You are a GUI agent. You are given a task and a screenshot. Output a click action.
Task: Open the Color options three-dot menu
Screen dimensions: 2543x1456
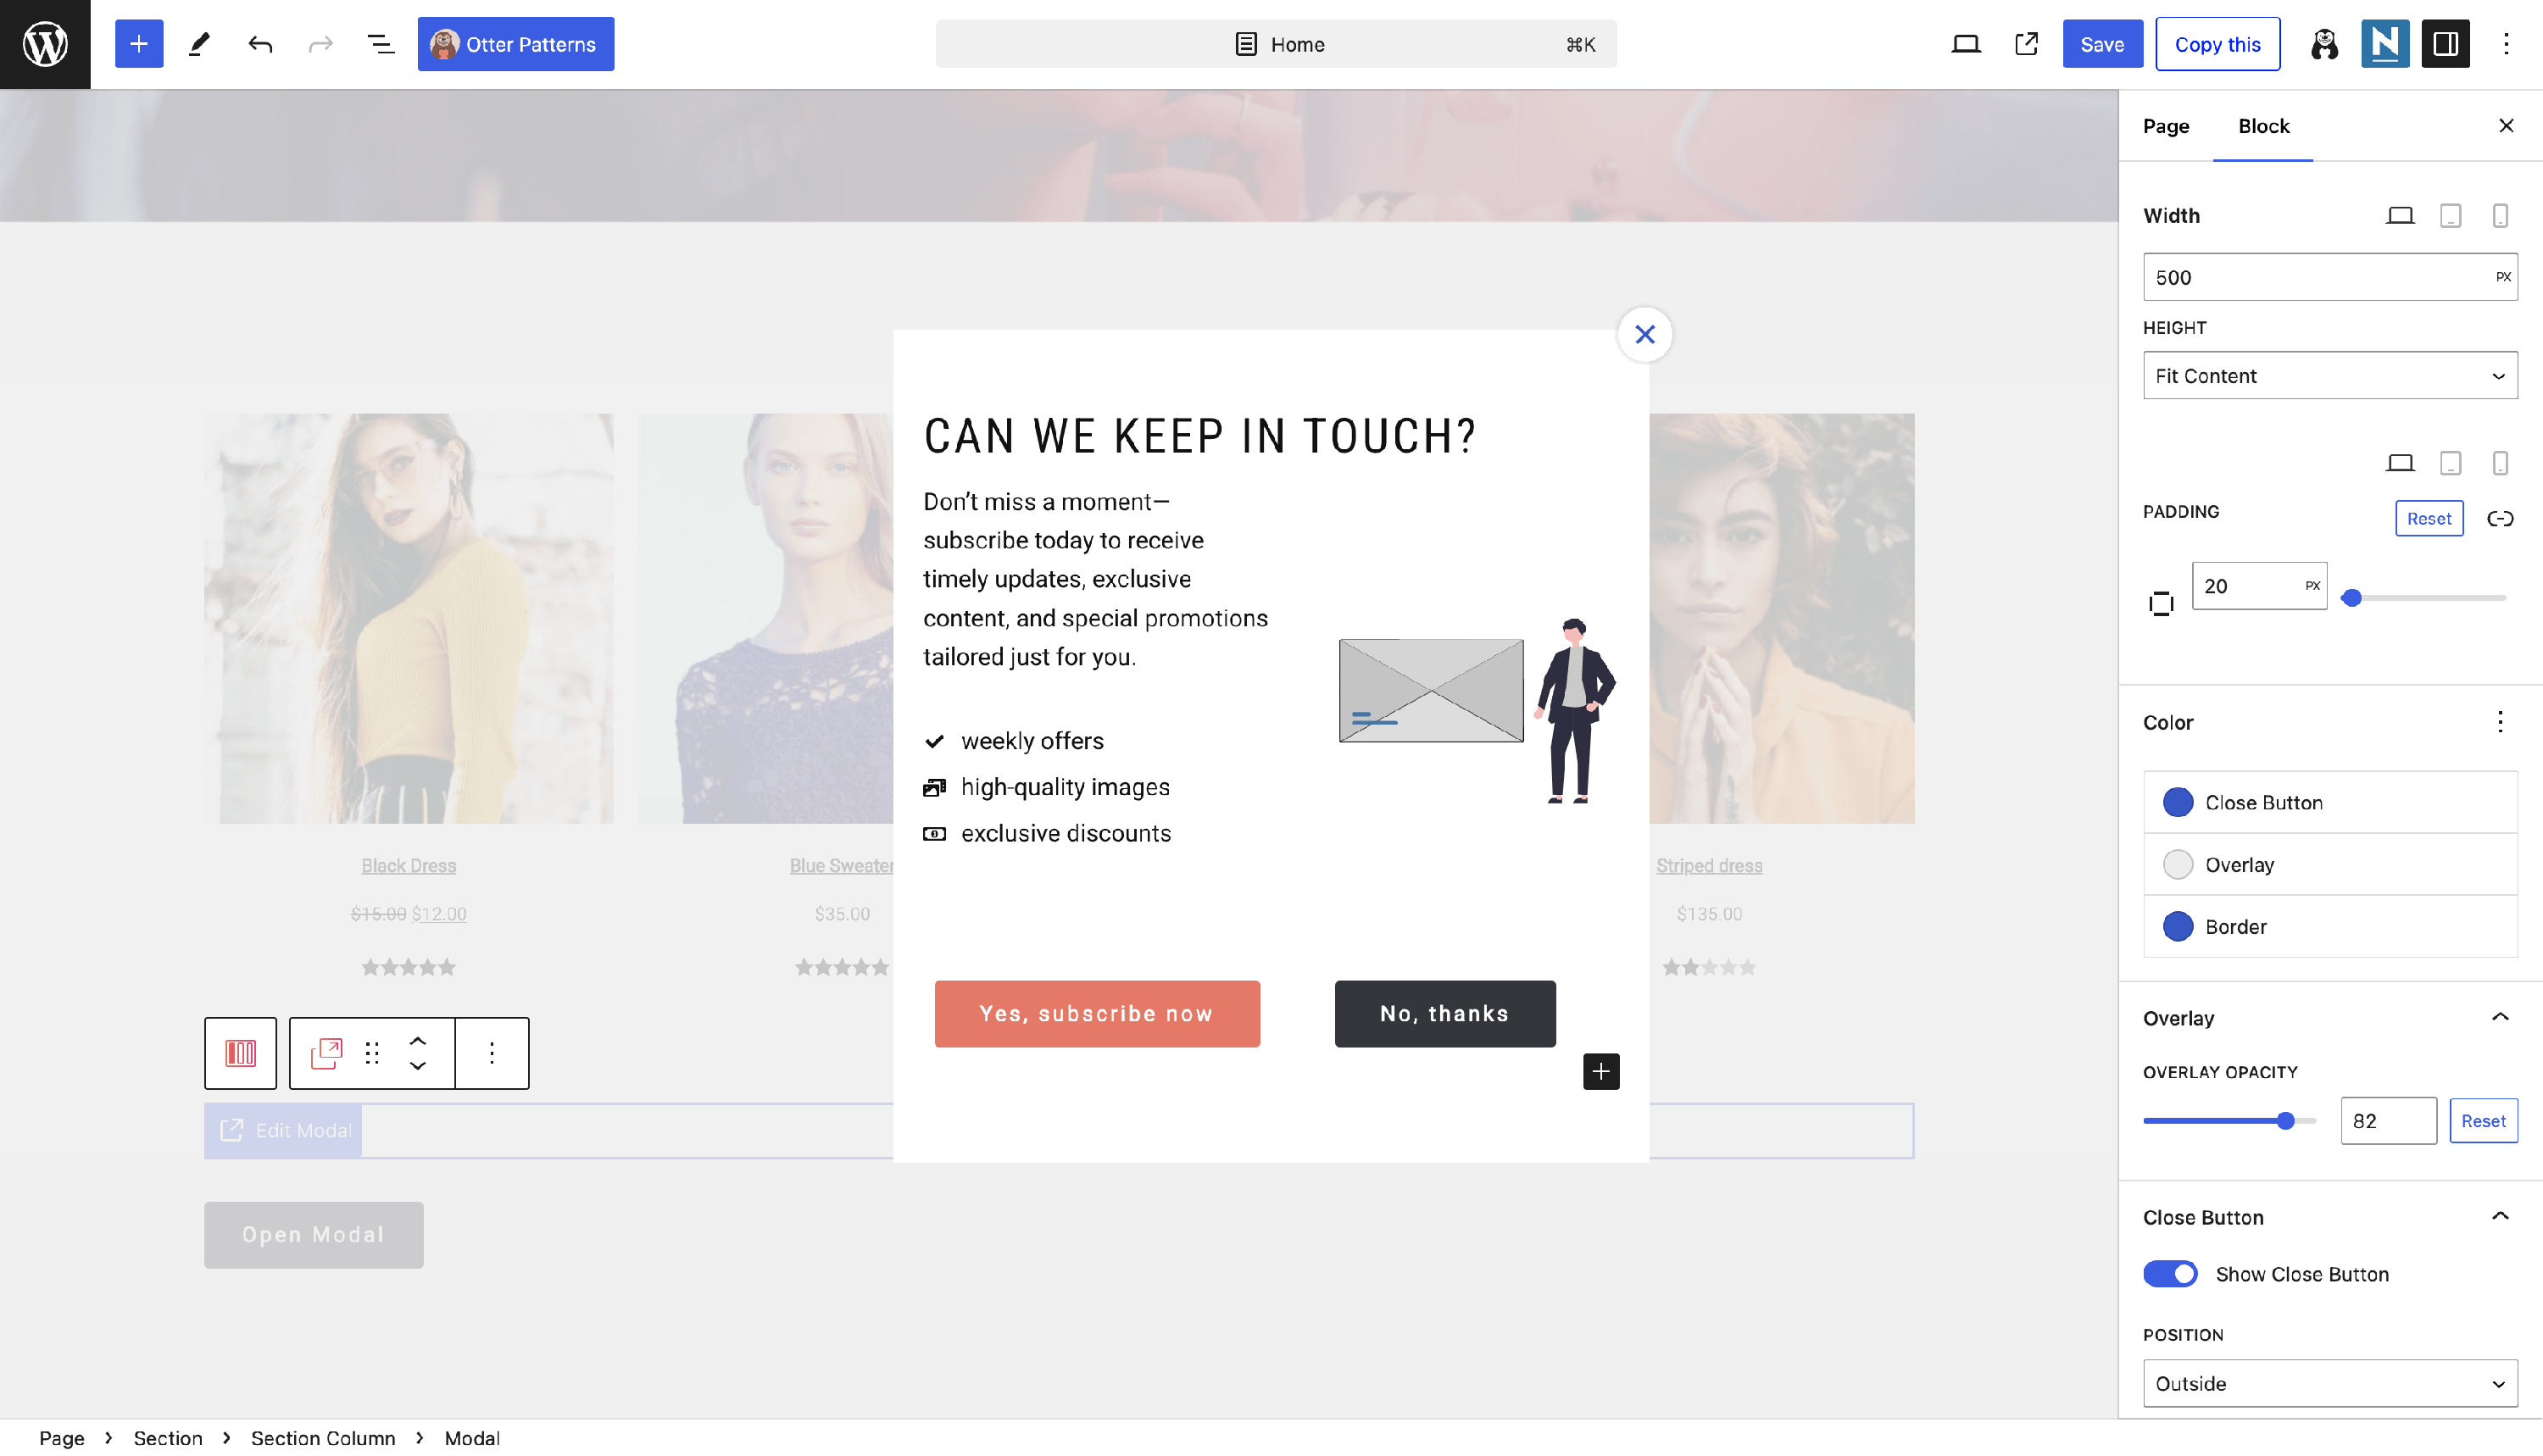click(x=2500, y=722)
